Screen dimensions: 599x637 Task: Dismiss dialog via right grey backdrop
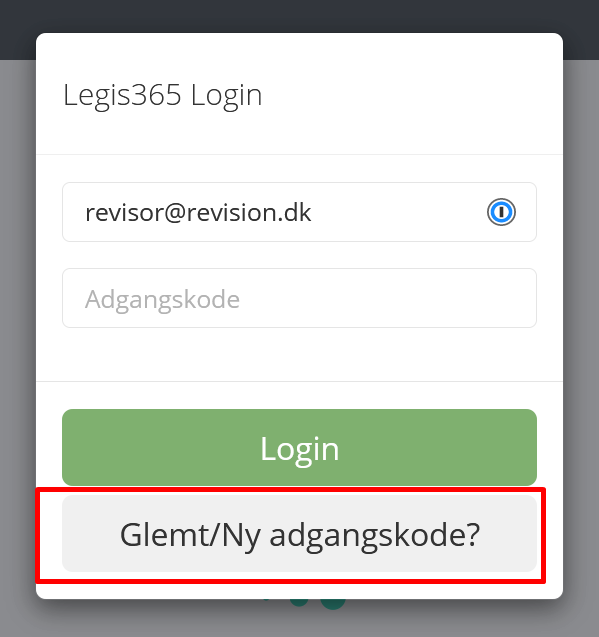click(581, 325)
